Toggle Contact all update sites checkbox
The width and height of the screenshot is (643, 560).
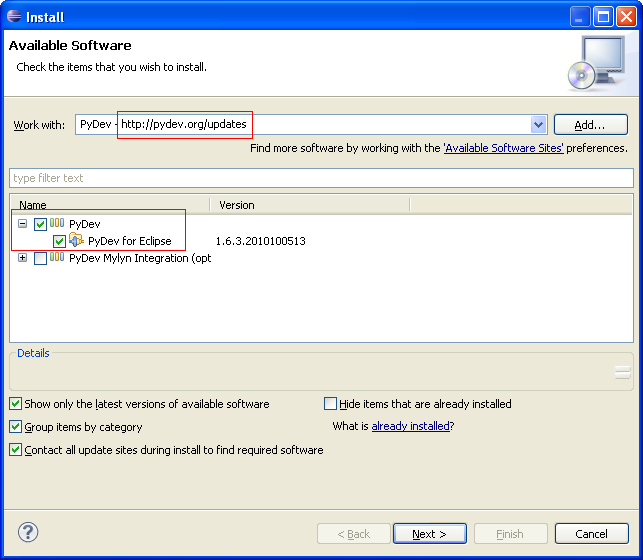click(16, 450)
